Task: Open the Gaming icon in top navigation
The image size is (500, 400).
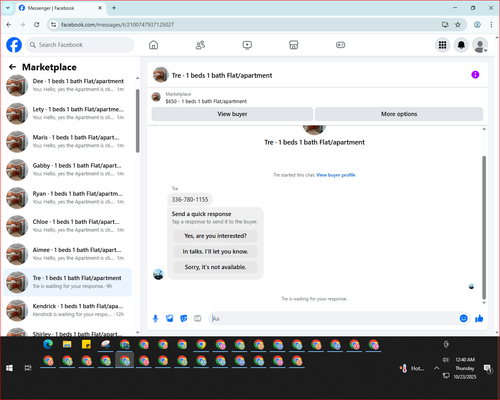Action: (x=340, y=45)
